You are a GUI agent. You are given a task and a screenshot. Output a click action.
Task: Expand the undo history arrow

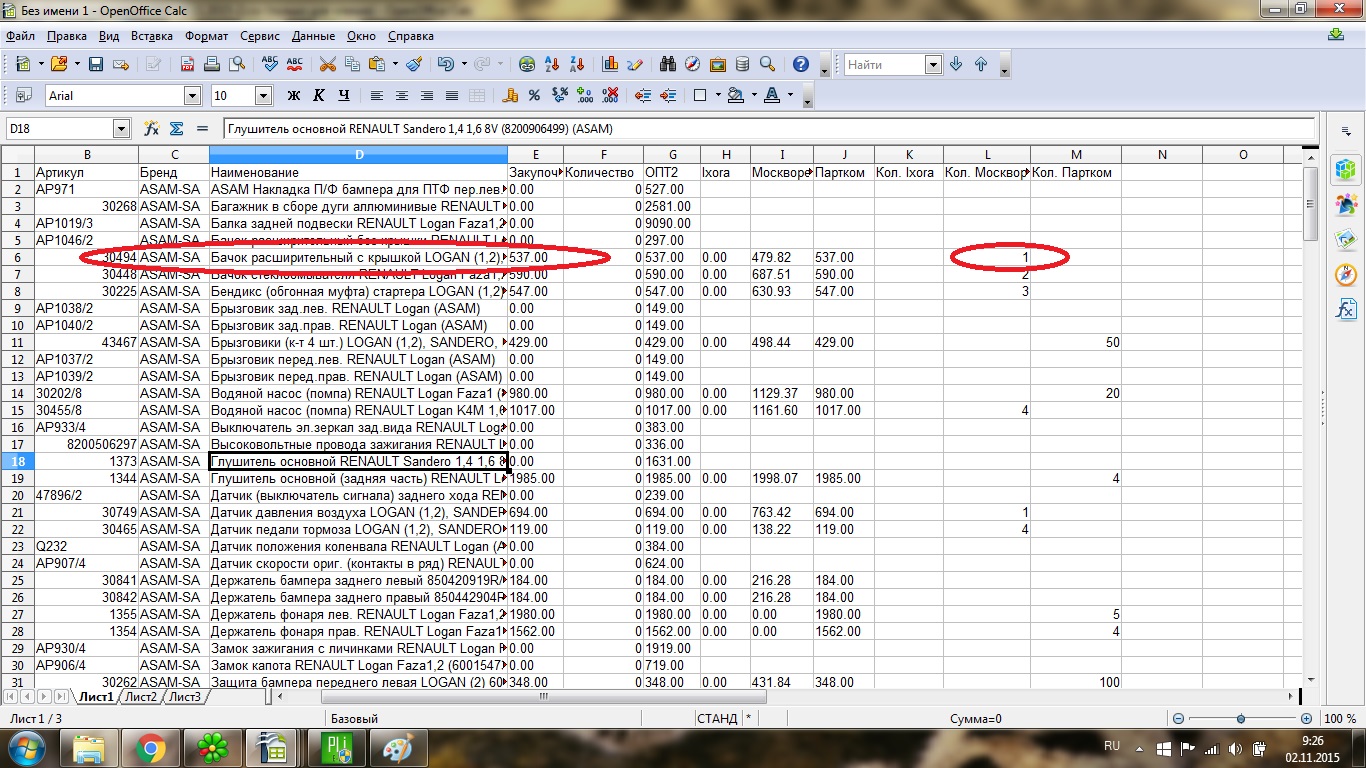point(463,64)
